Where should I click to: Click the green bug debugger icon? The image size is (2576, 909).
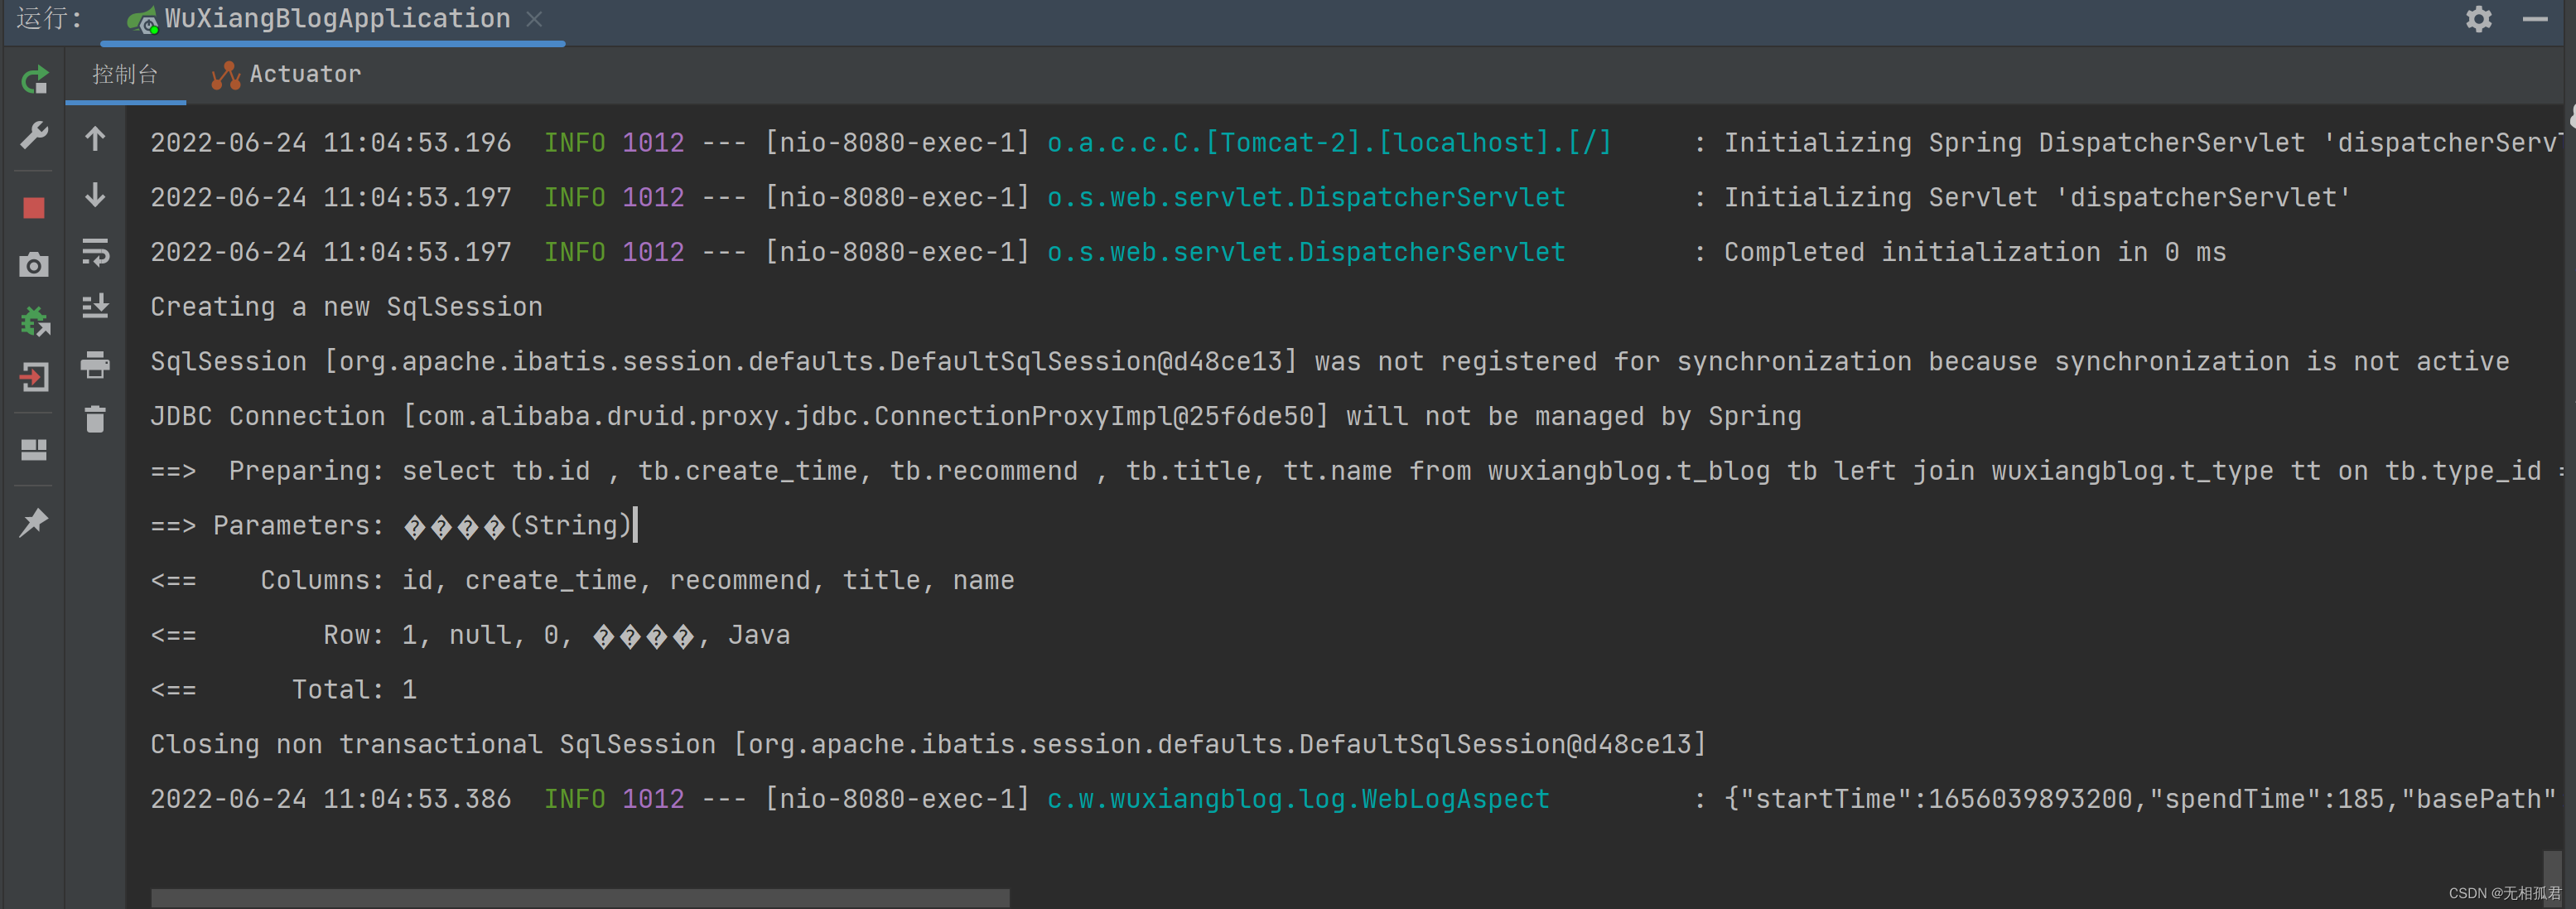(34, 321)
